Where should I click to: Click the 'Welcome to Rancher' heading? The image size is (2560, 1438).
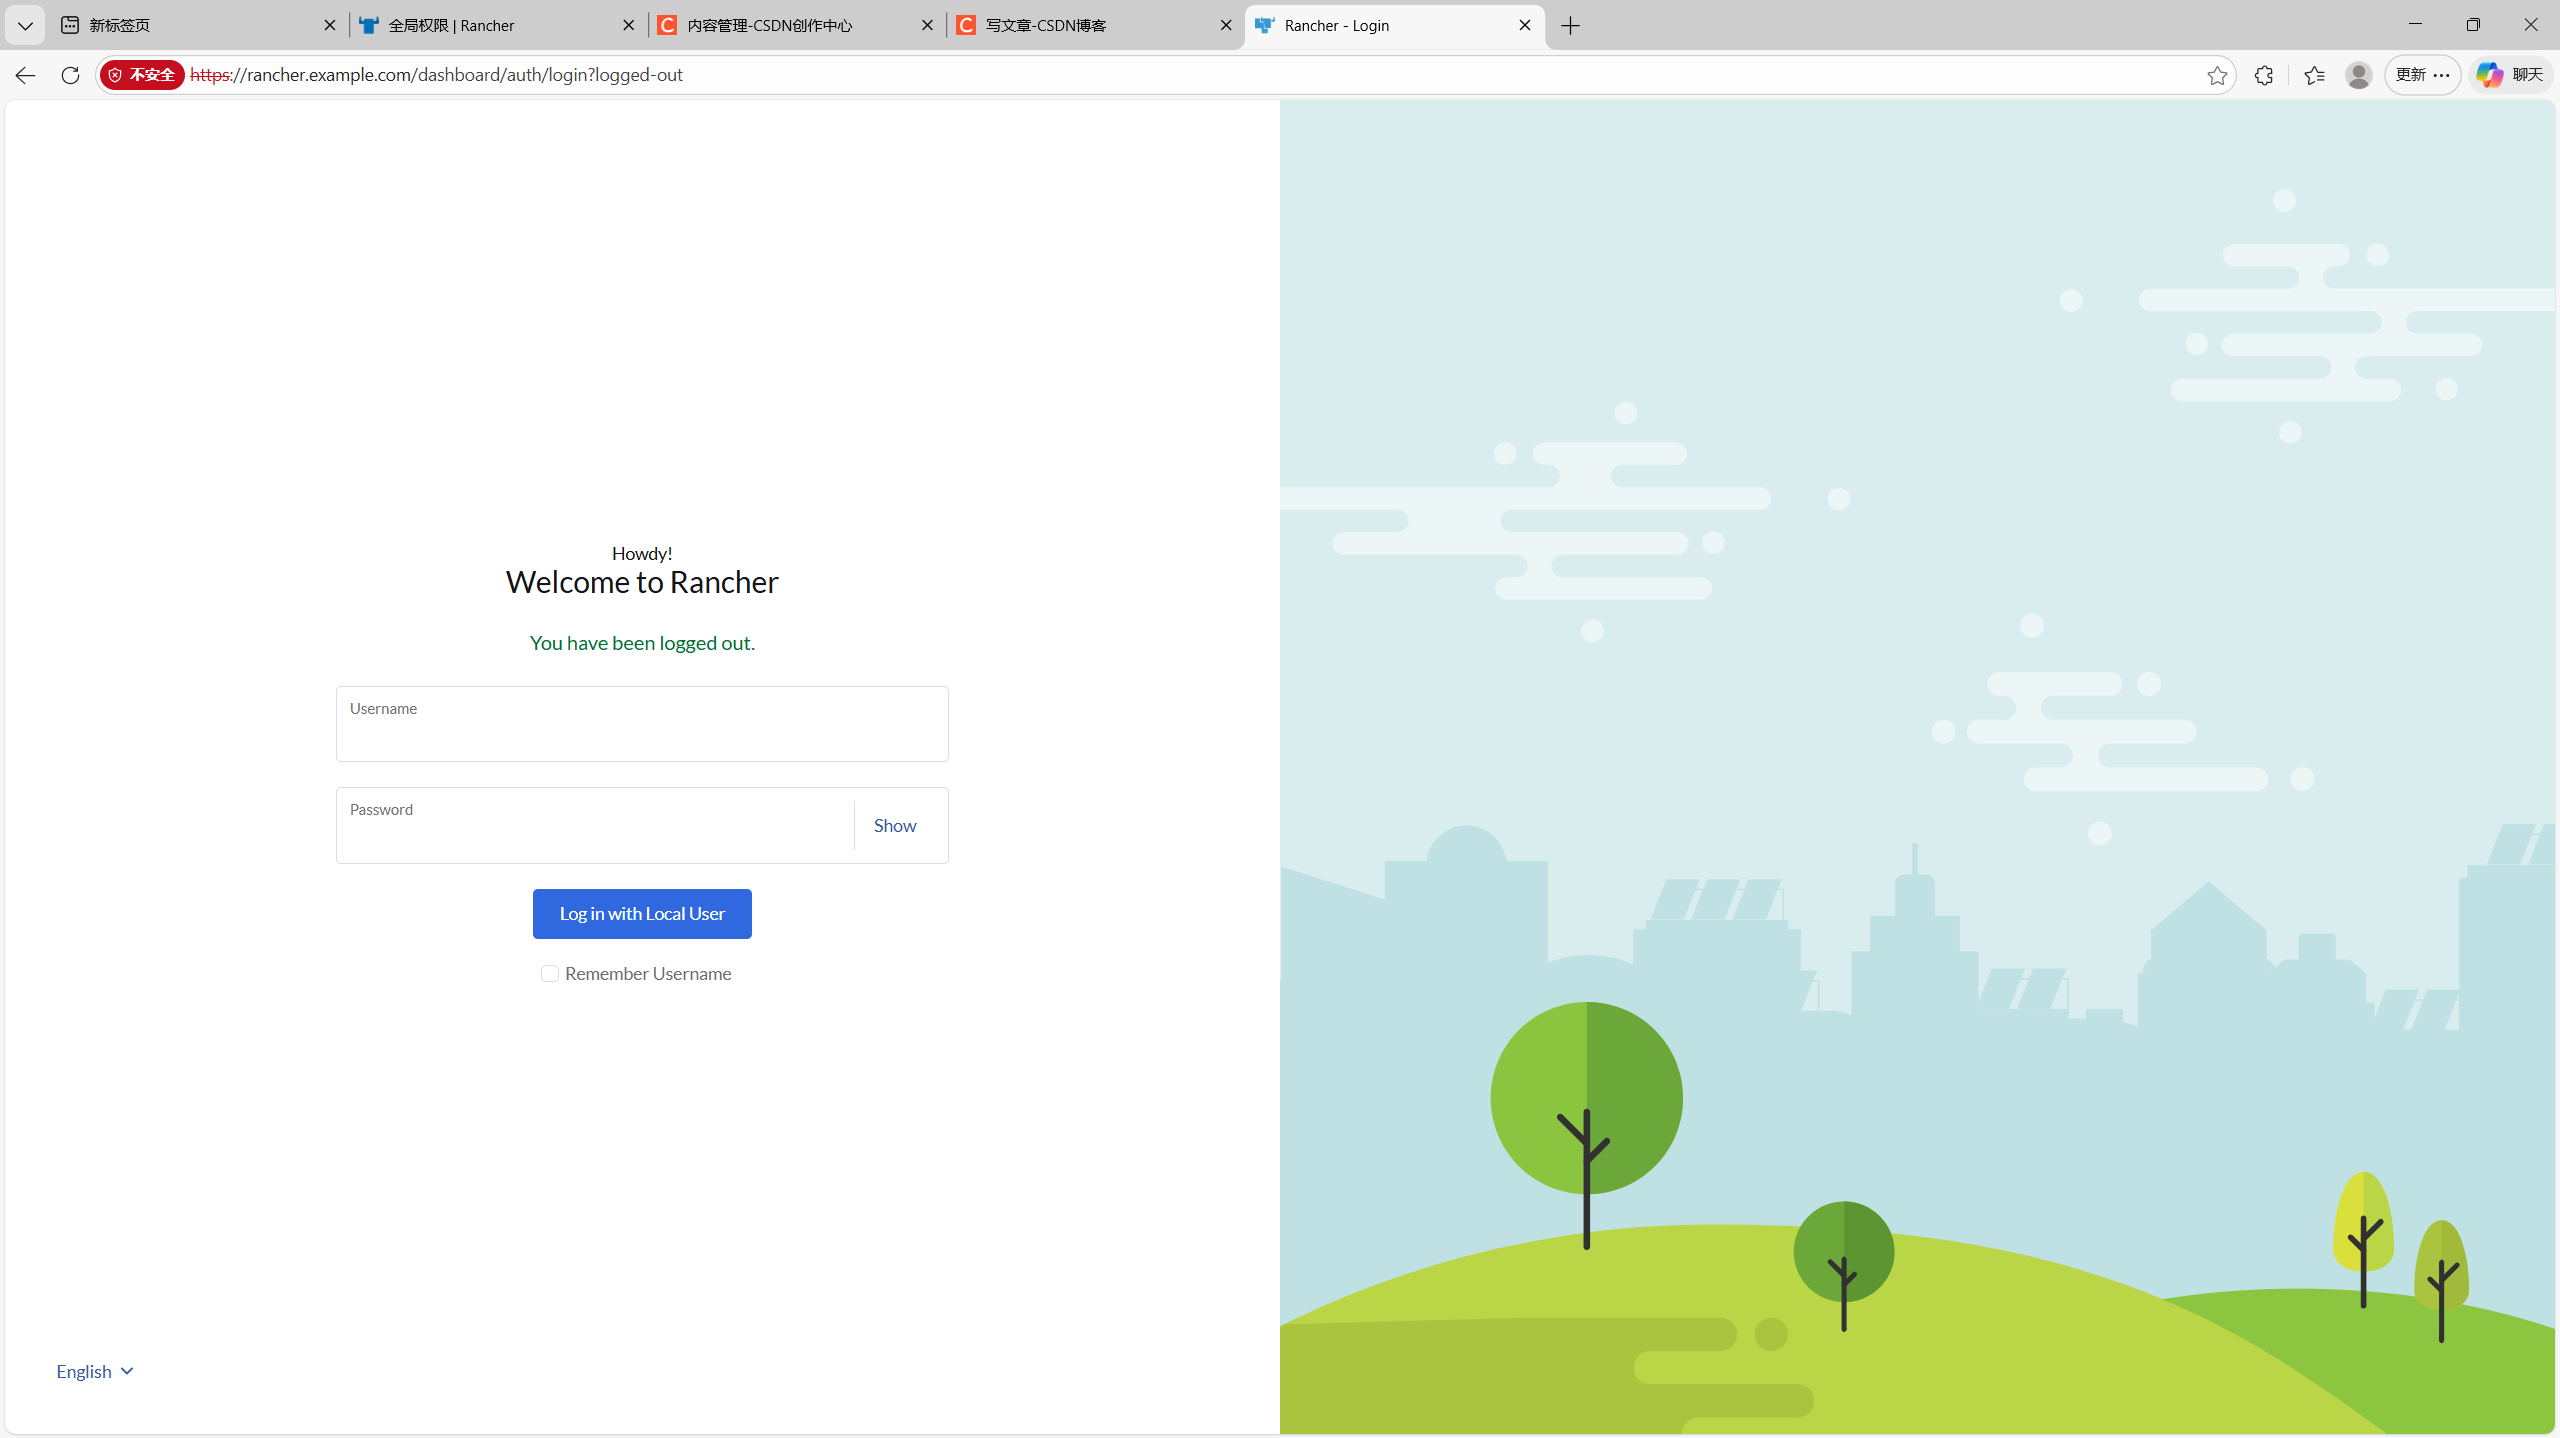point(642,582)
